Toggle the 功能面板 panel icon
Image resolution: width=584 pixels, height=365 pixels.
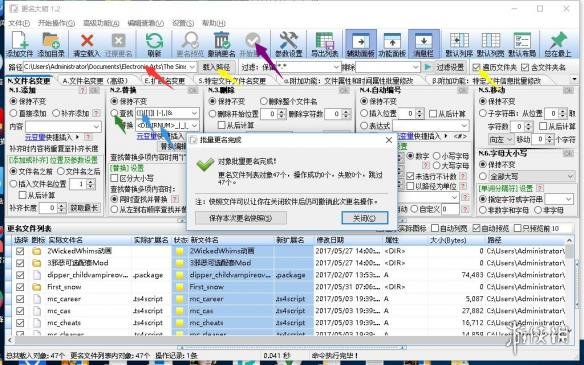point(392,40)
